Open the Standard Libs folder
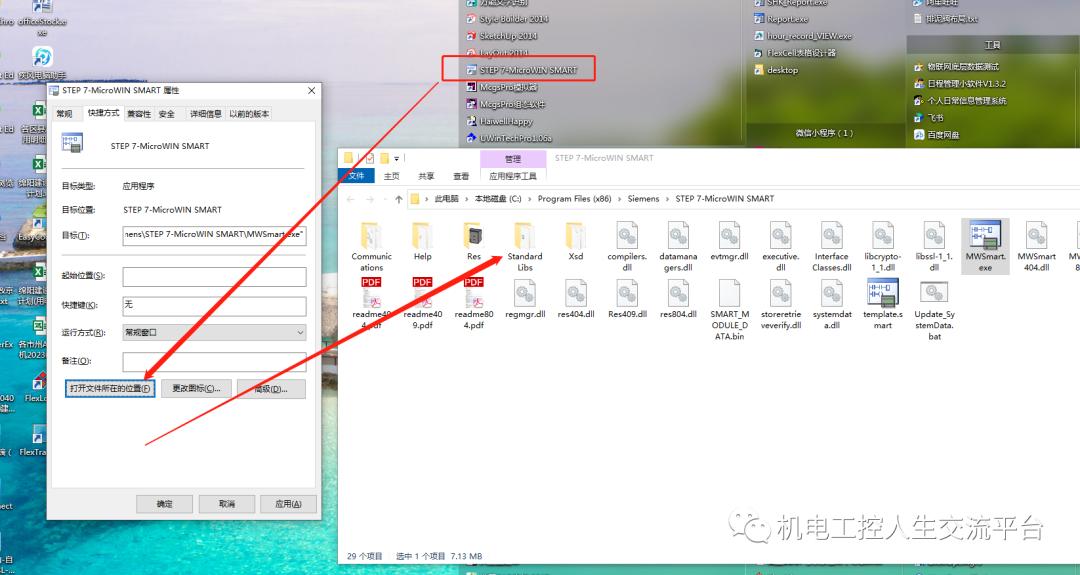The width and height of the screenshot is (1080, 575). 525,247
